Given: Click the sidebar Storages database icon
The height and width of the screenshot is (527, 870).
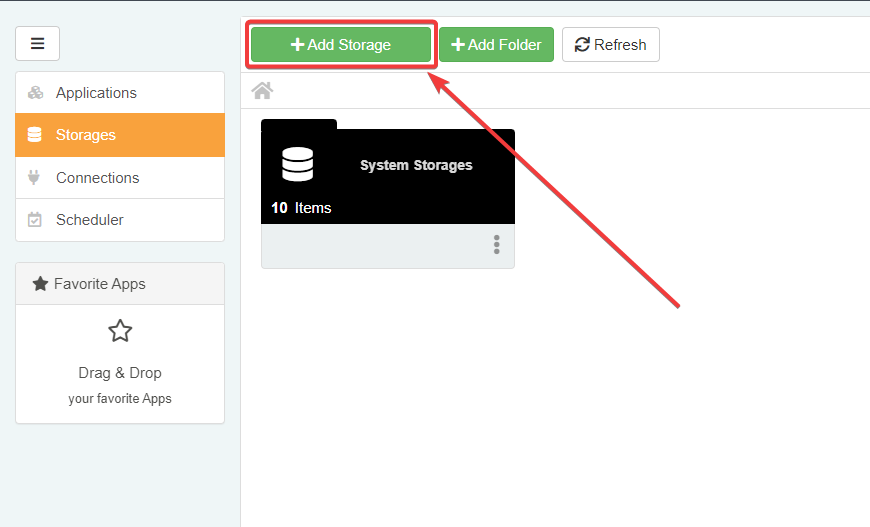Looking at the screenshot, I should (35, 135).
